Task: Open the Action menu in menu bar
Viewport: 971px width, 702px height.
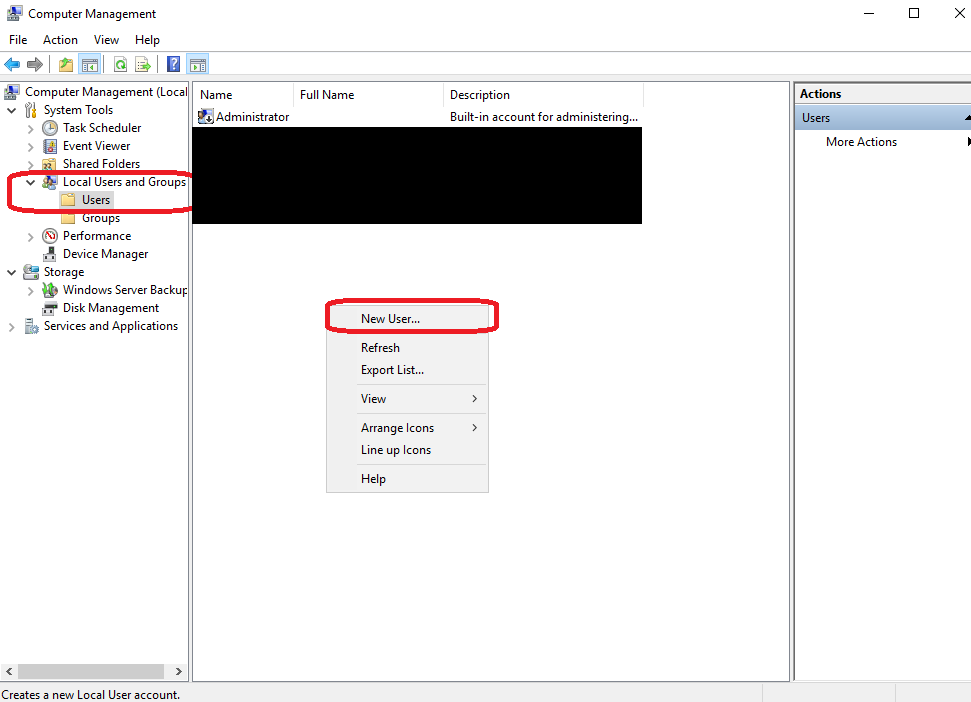Action: 60,40
